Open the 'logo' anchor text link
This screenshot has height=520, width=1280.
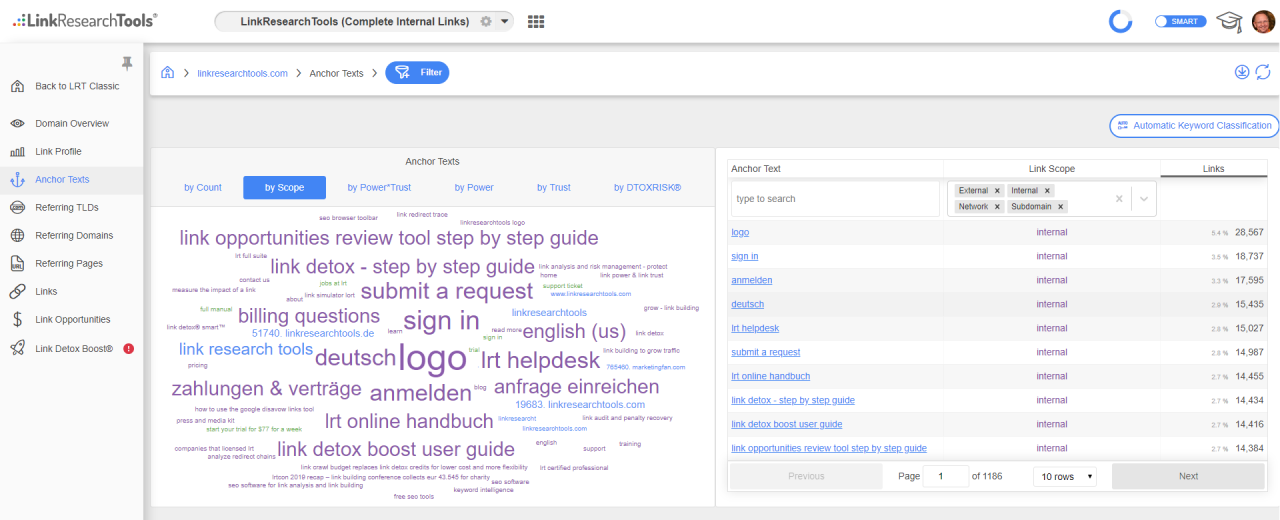[x=740, y=232]
